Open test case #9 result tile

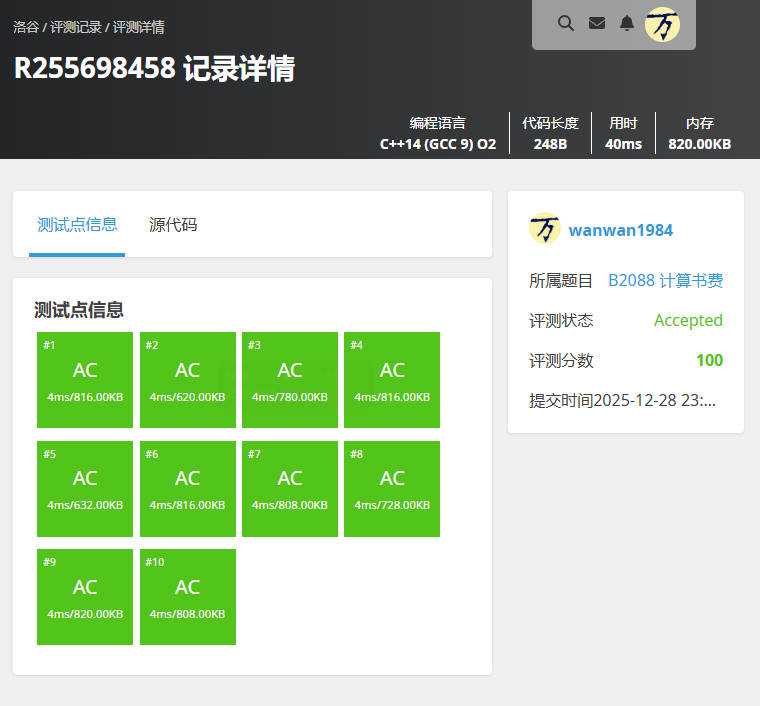(x=85, y=597)
